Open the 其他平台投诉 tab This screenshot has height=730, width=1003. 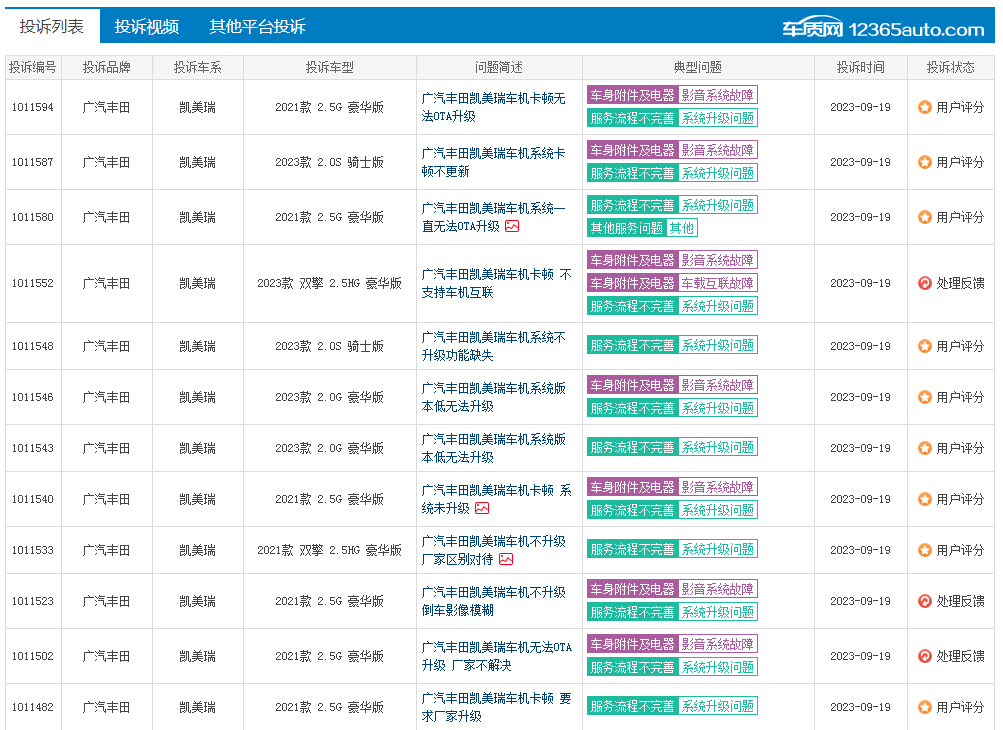(257, 26)
